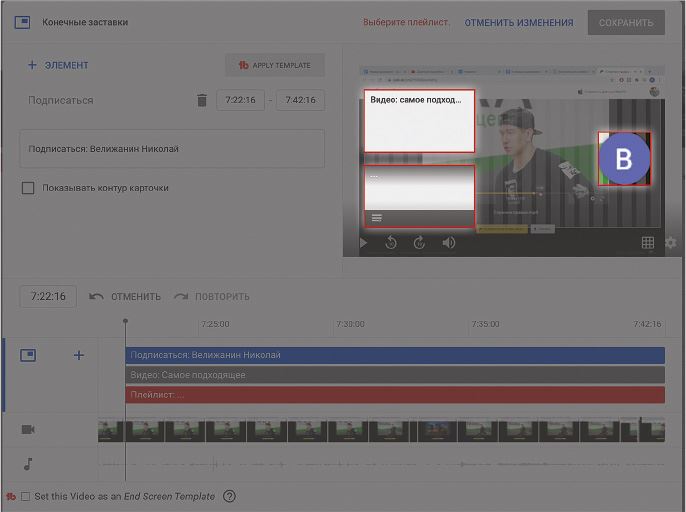Image resolution: width=686 pixels, height=512 pixels.
Task: Mute the preview volume speaker icon
Action: 449,242
